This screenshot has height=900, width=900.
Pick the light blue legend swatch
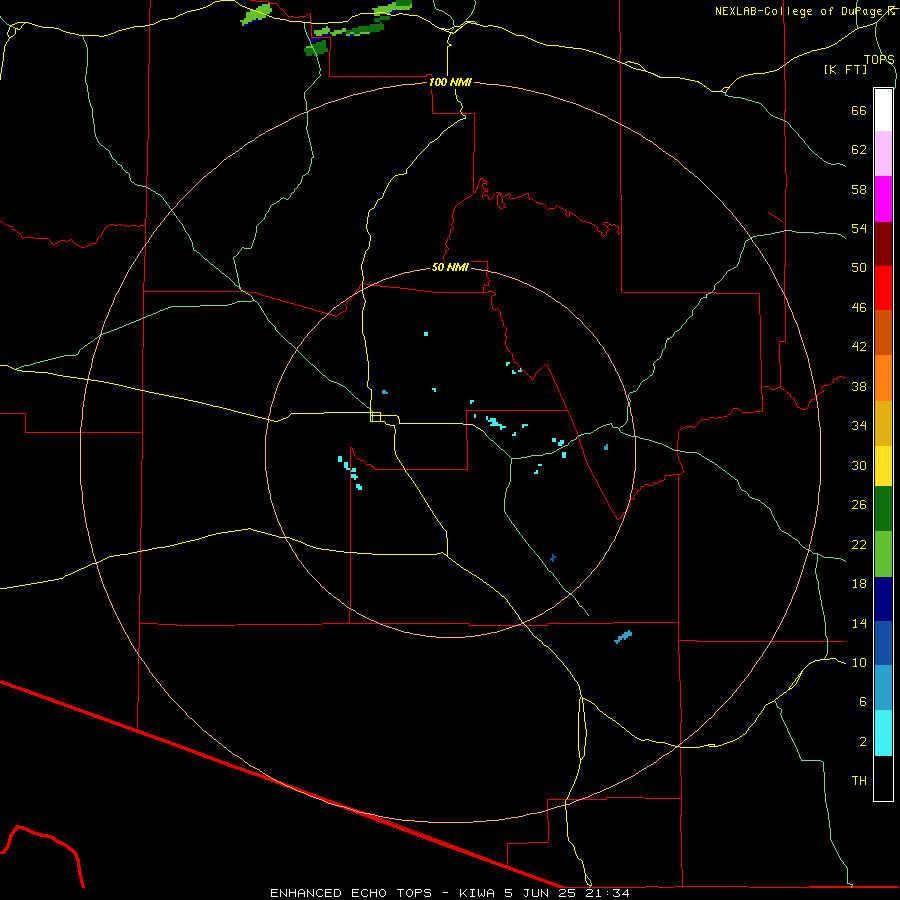[883, 688]
